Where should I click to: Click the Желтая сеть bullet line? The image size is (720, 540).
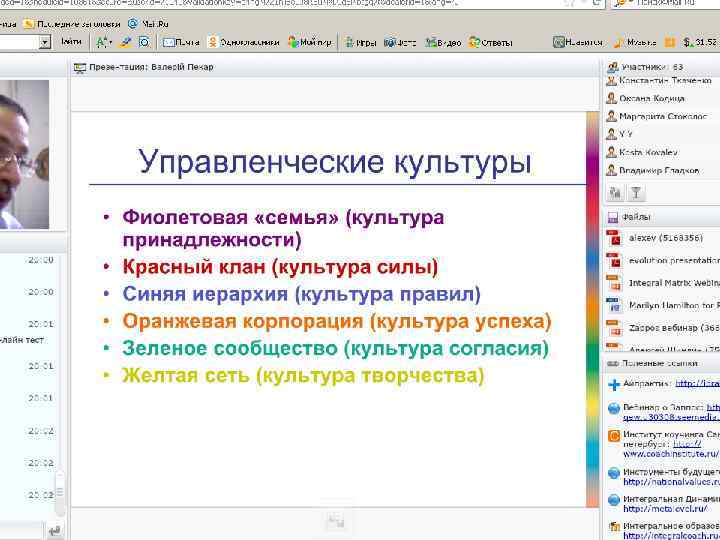303,376
